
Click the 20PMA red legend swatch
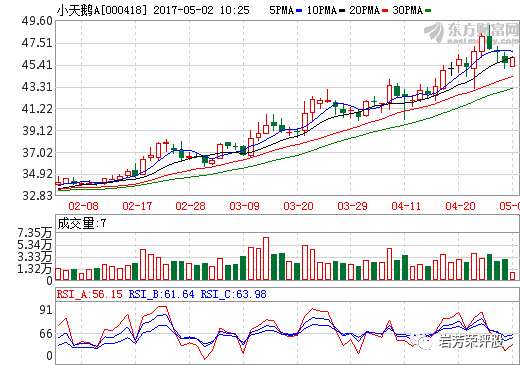(x=385, y=11)
